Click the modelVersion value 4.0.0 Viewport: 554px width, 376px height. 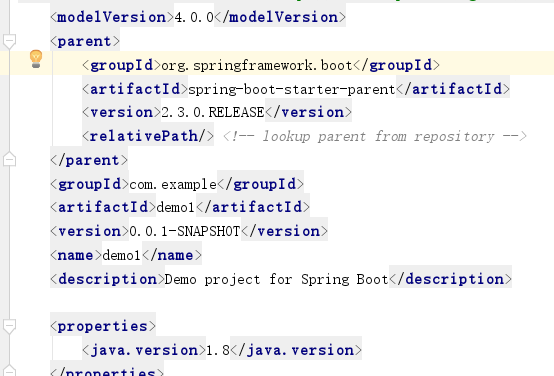click(194, 17)
